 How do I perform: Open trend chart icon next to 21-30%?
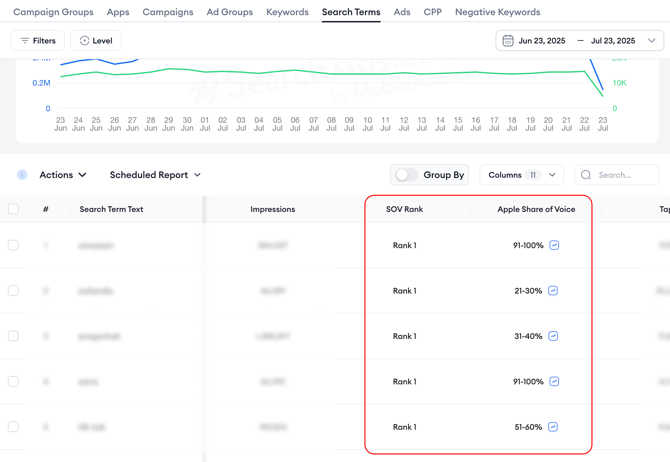click(x=554, y=291)
